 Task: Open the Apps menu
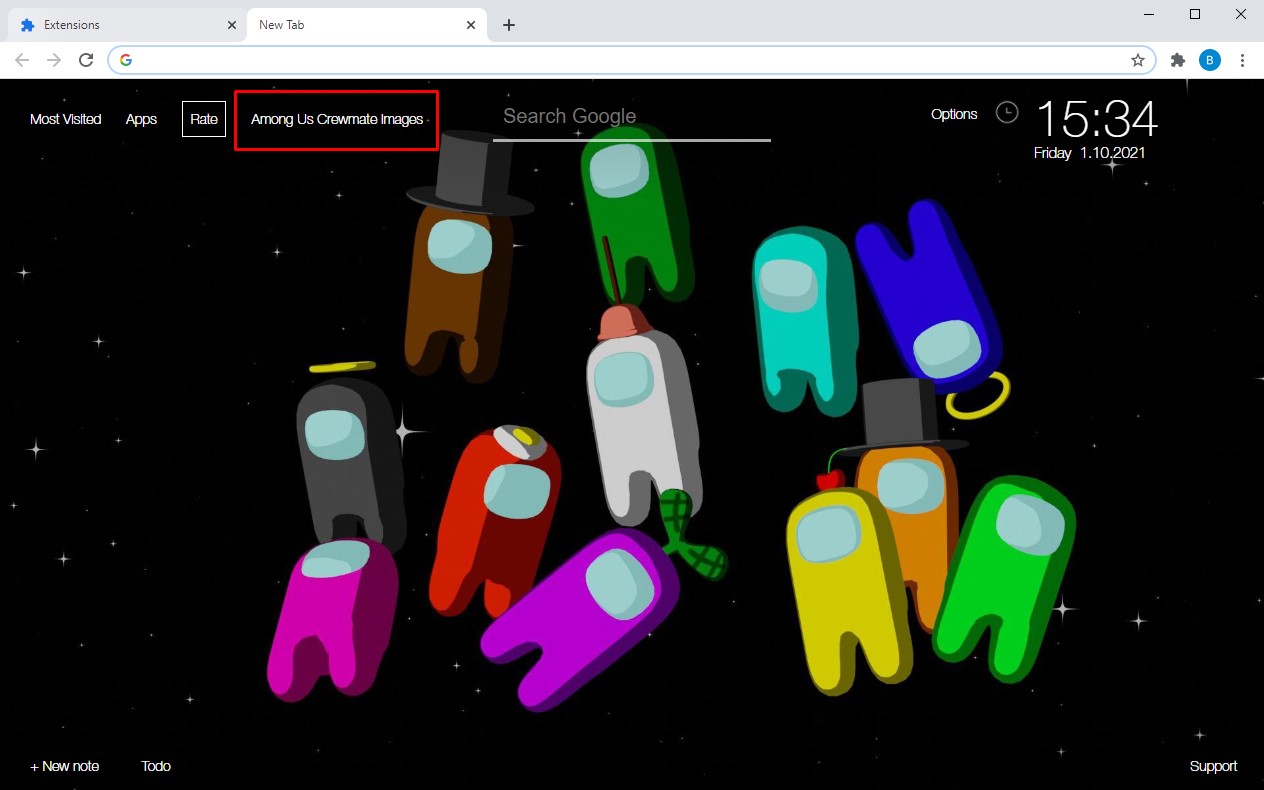click(141, 119)
